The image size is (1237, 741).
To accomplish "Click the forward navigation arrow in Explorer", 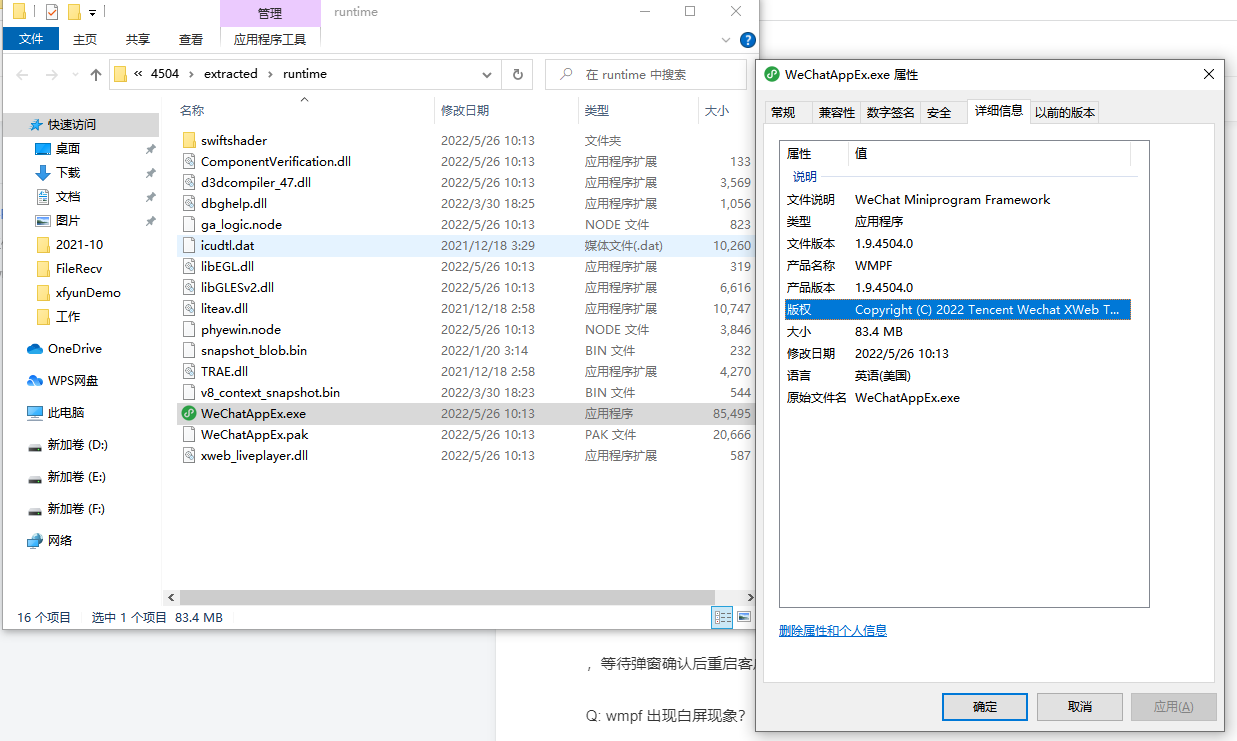I will coord(53,74).
